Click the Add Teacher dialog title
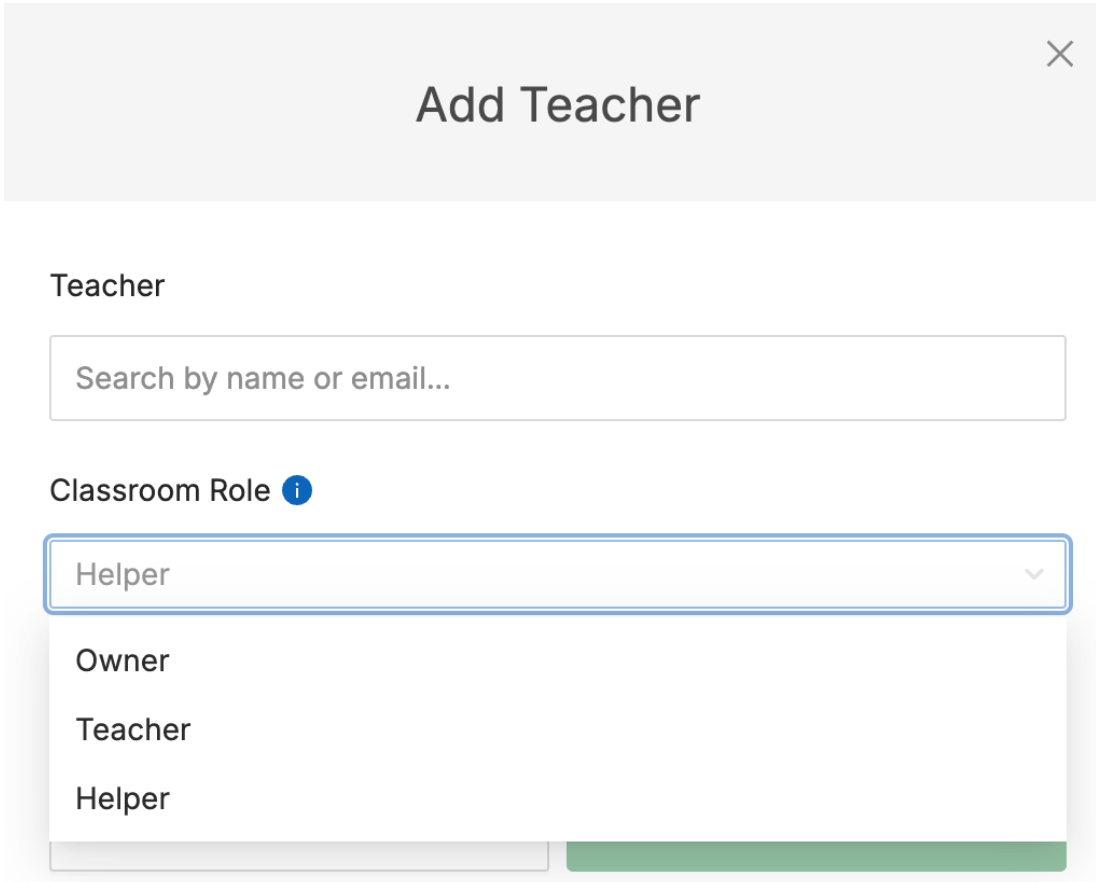The image size is (1096, 882). [560, 104]
